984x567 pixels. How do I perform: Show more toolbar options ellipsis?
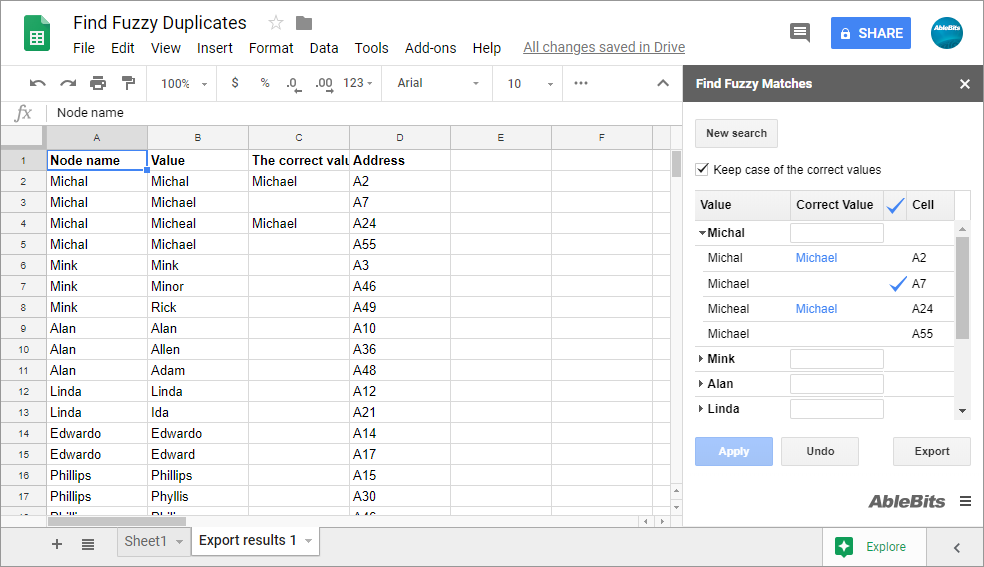[581, 83]
